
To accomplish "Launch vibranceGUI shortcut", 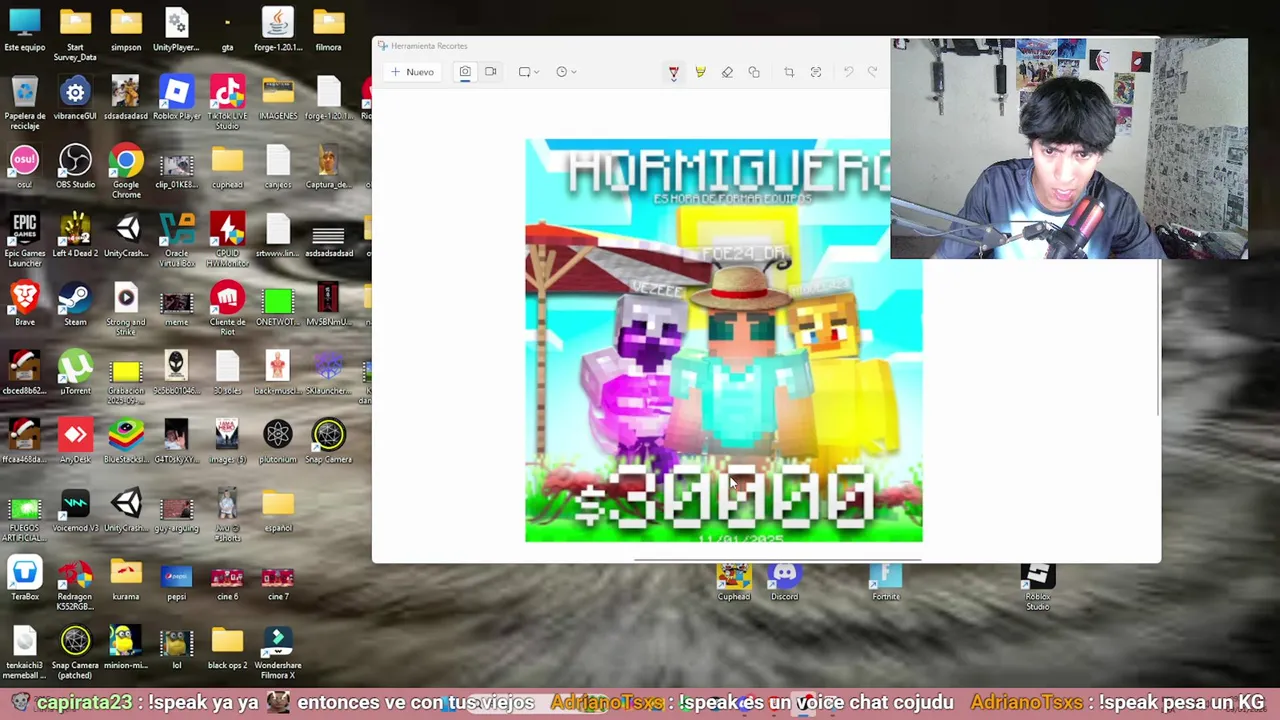I will (x=75, y=98).
